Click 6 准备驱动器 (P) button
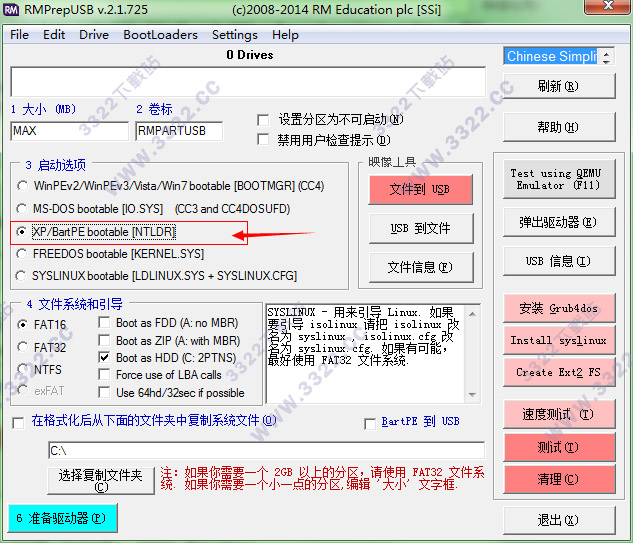 [x=63, y=518]
